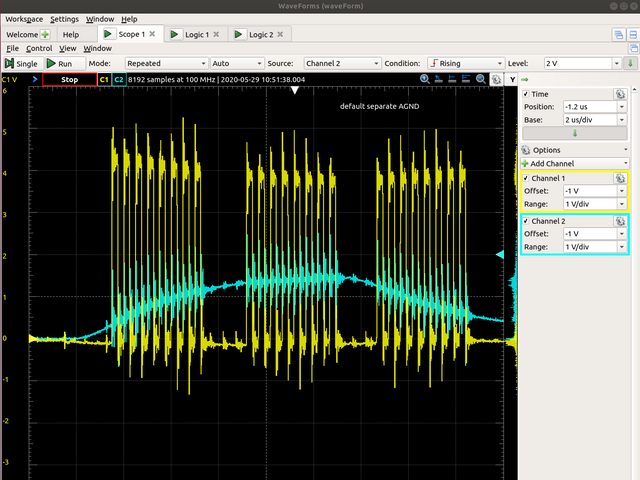Click second magnifier icon in plot toolbar
This screenshot has height=480, width=640.
[x=481, y=79]
